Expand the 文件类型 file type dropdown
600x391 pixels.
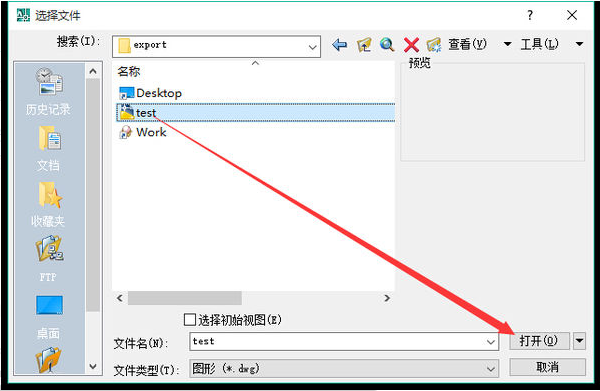pyautogui.click(x=491, y=369)
